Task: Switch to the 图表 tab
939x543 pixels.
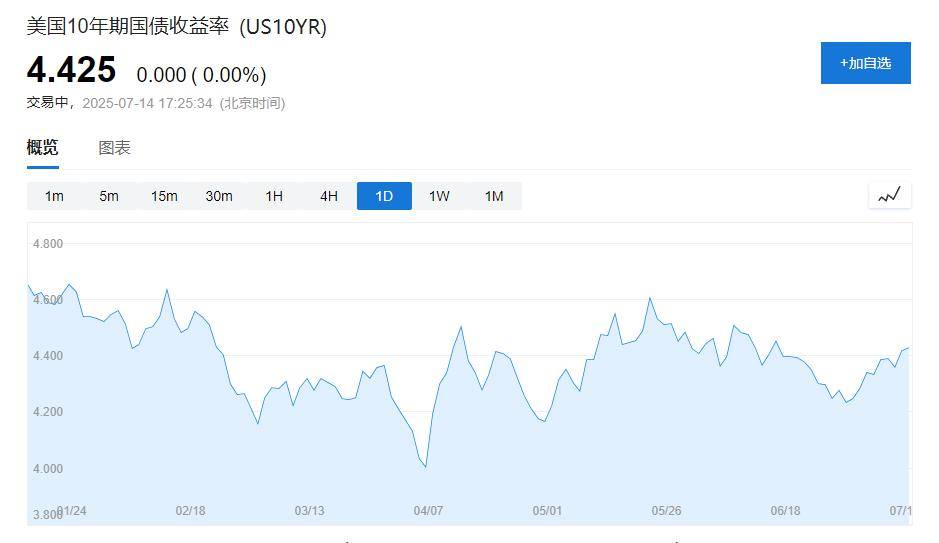Action: tap(114, 148)
